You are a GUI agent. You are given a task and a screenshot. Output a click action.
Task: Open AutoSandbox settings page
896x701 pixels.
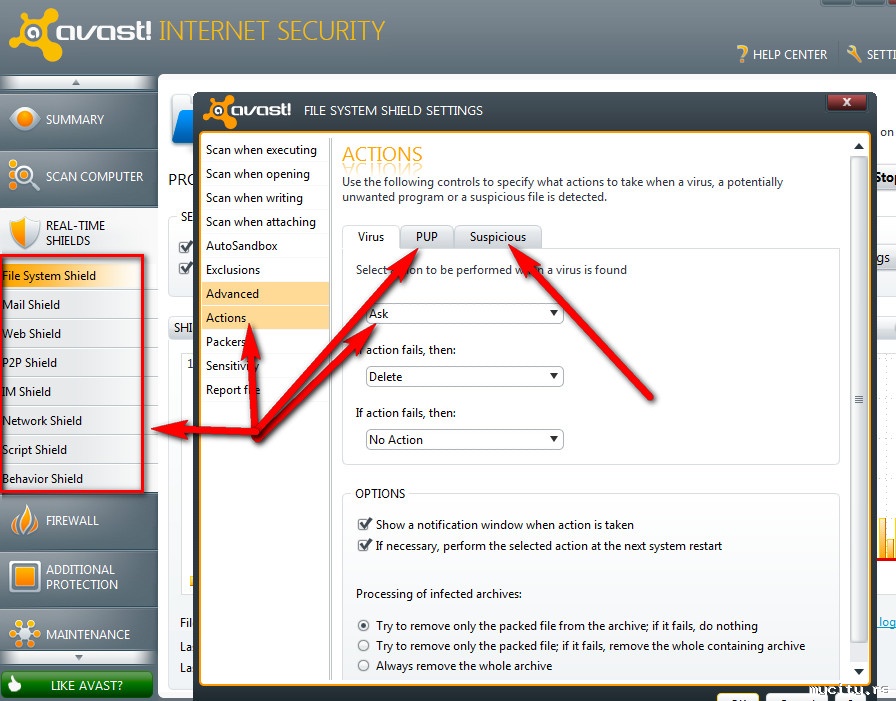pyautogui.click(x=265, y=246)
